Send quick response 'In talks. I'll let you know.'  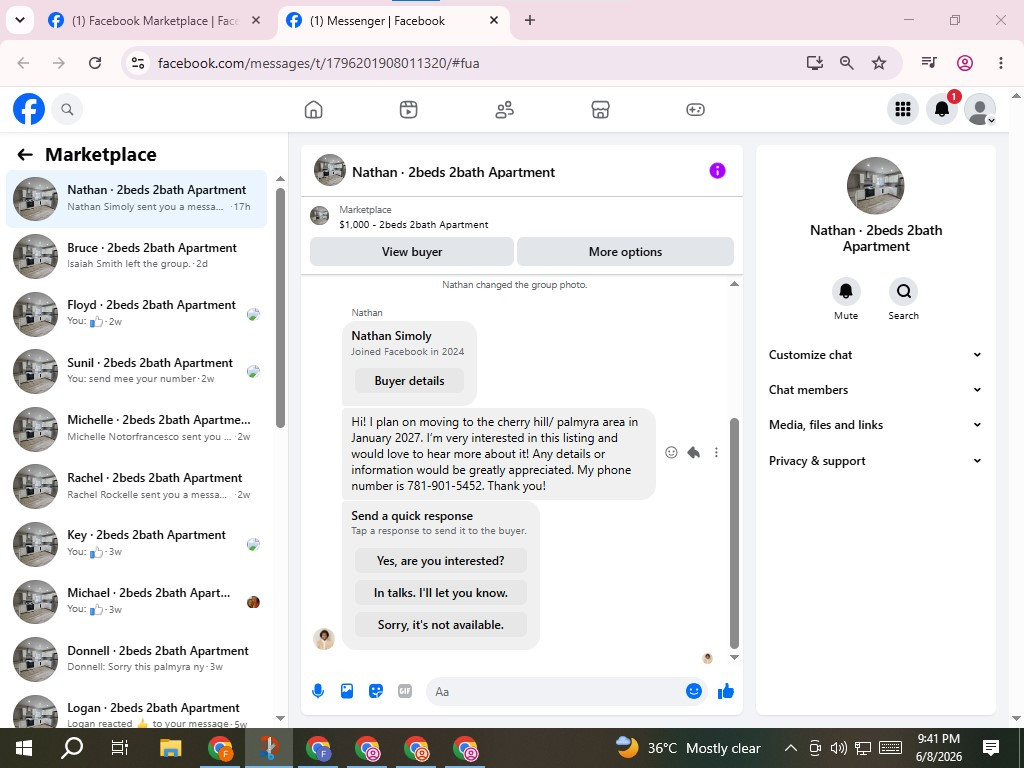coord(441,593)
